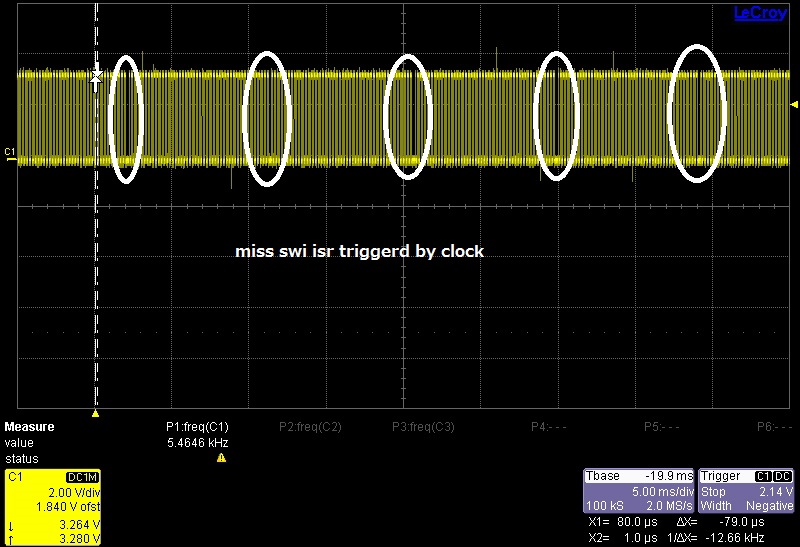The width and height of the screenshot is (800, 547).
Task: Click the X2= 1.0 µs cursor readout
Action: pyautogui.click(x=622, y=538)
